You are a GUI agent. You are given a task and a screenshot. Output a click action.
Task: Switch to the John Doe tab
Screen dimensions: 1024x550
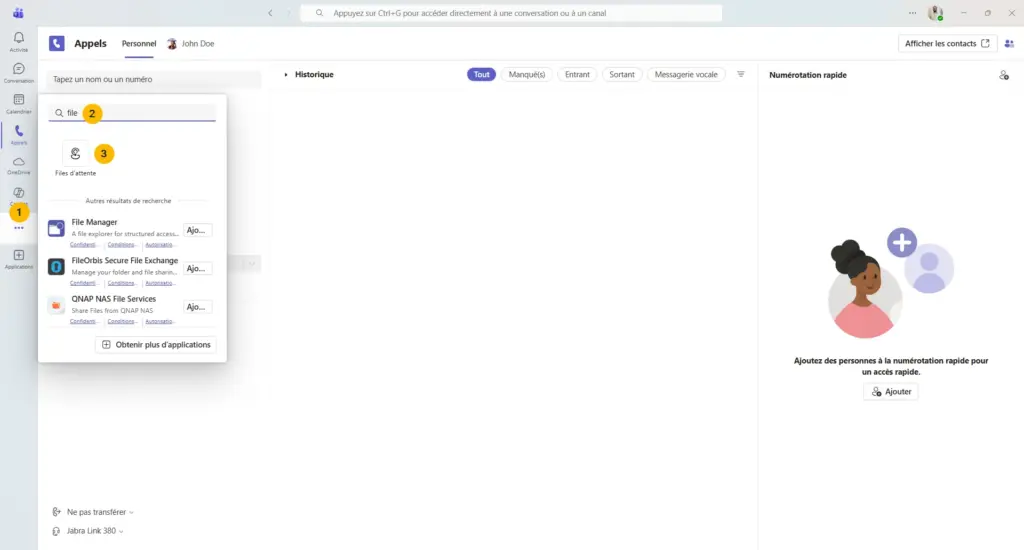pos(191,44)
